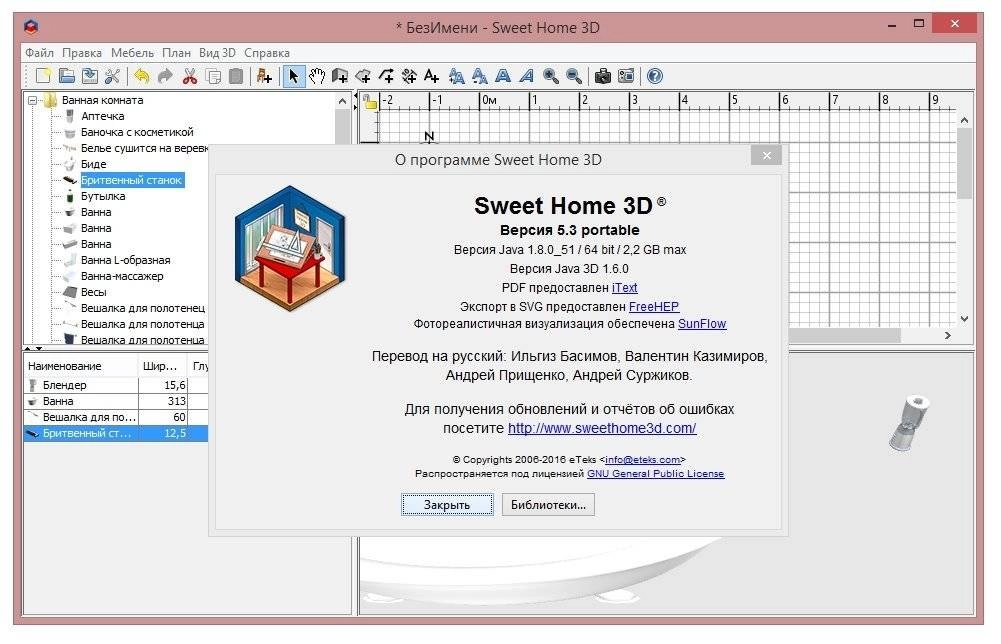Sort by the Наименование column header
The height and width of the screenshot is (644, 1001).
coord(81,366)
